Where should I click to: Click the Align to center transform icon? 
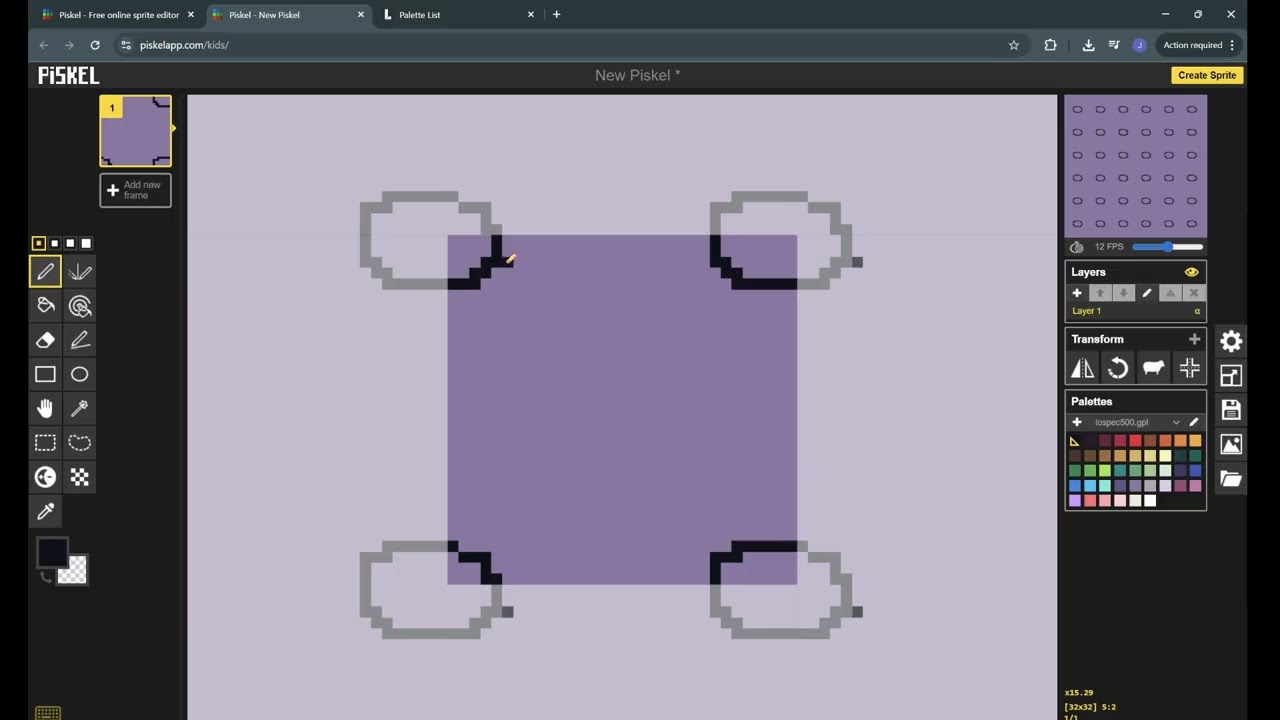click(1189, 368)
